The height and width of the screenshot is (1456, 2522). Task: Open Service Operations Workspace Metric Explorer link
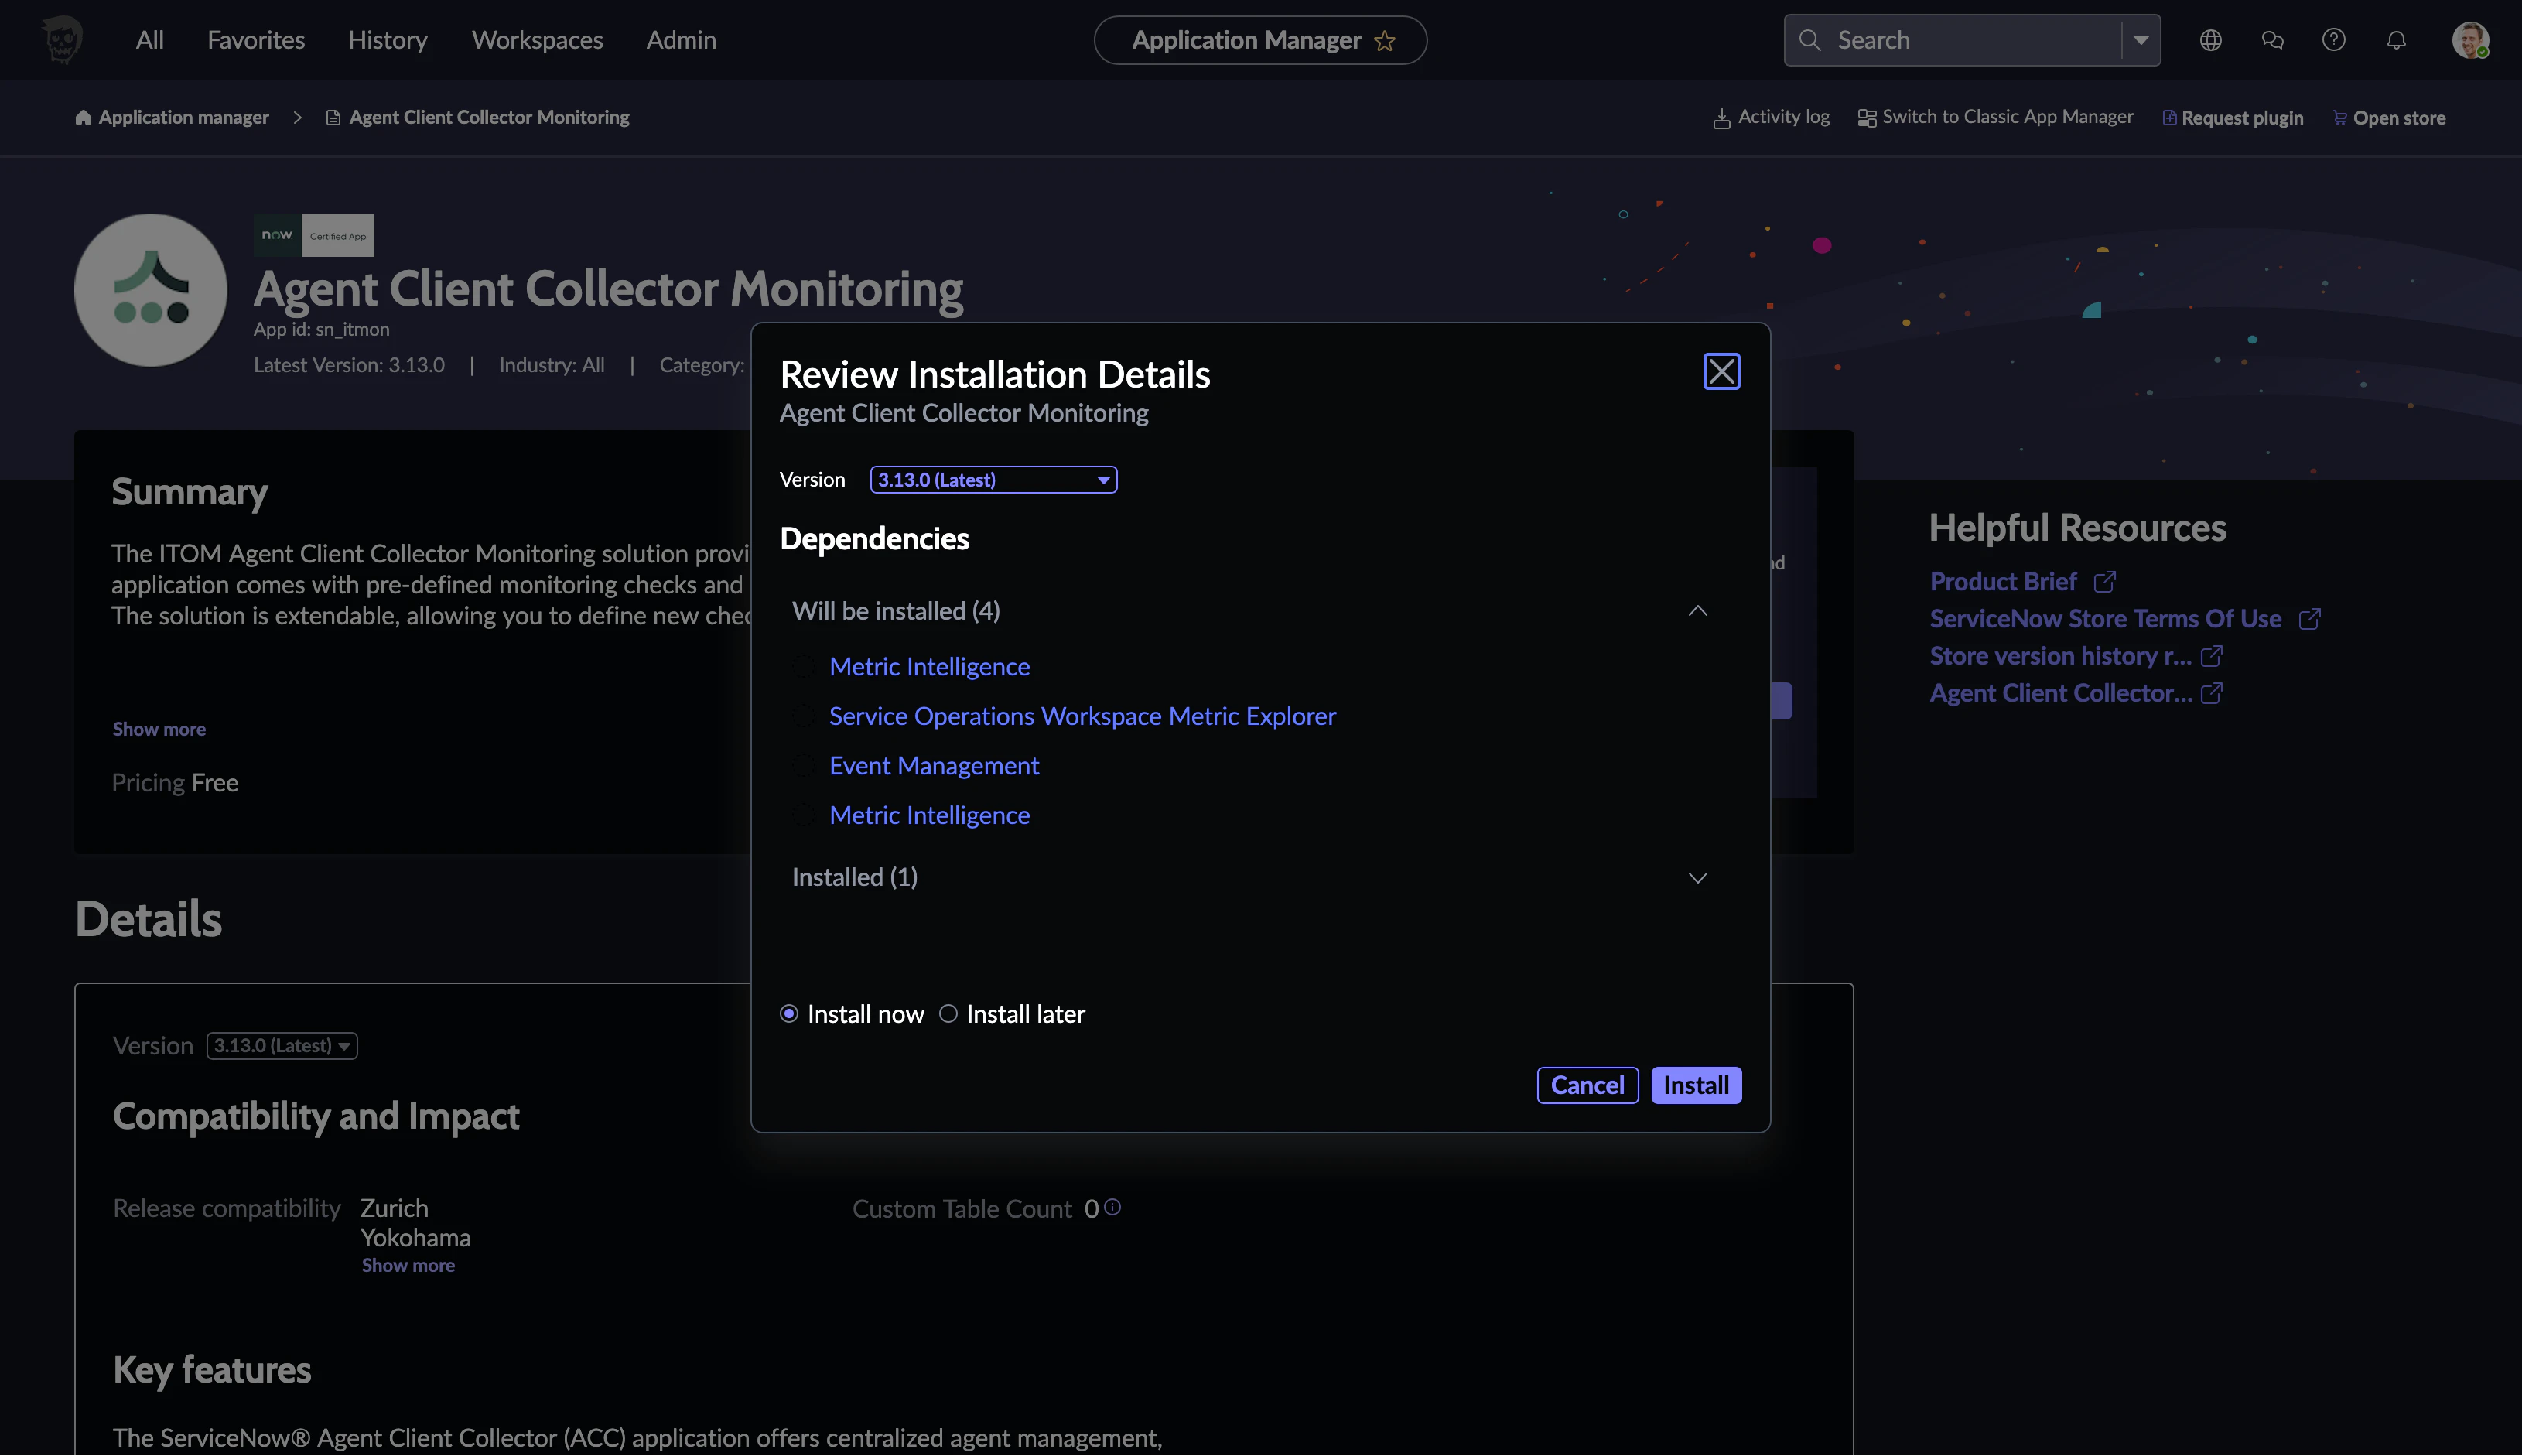click(1082, 717)
